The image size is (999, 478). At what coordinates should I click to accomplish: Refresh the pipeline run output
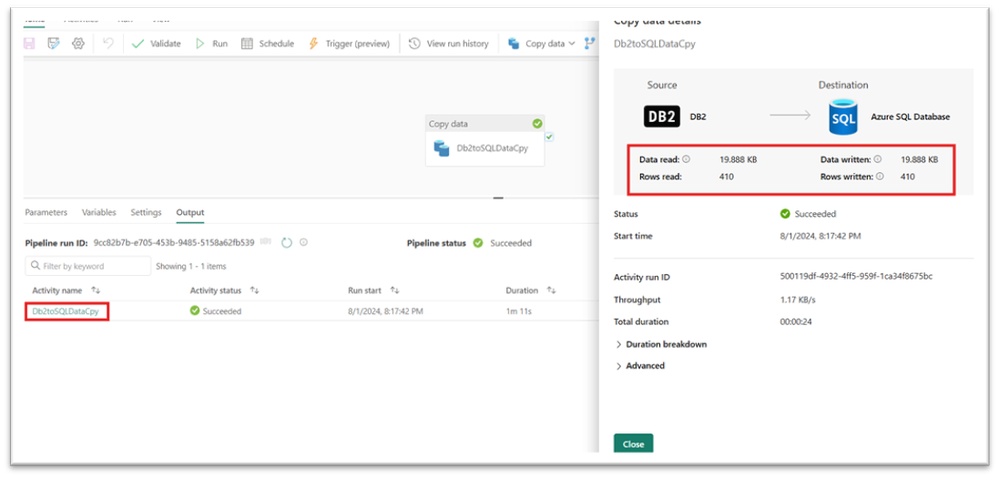287,243
